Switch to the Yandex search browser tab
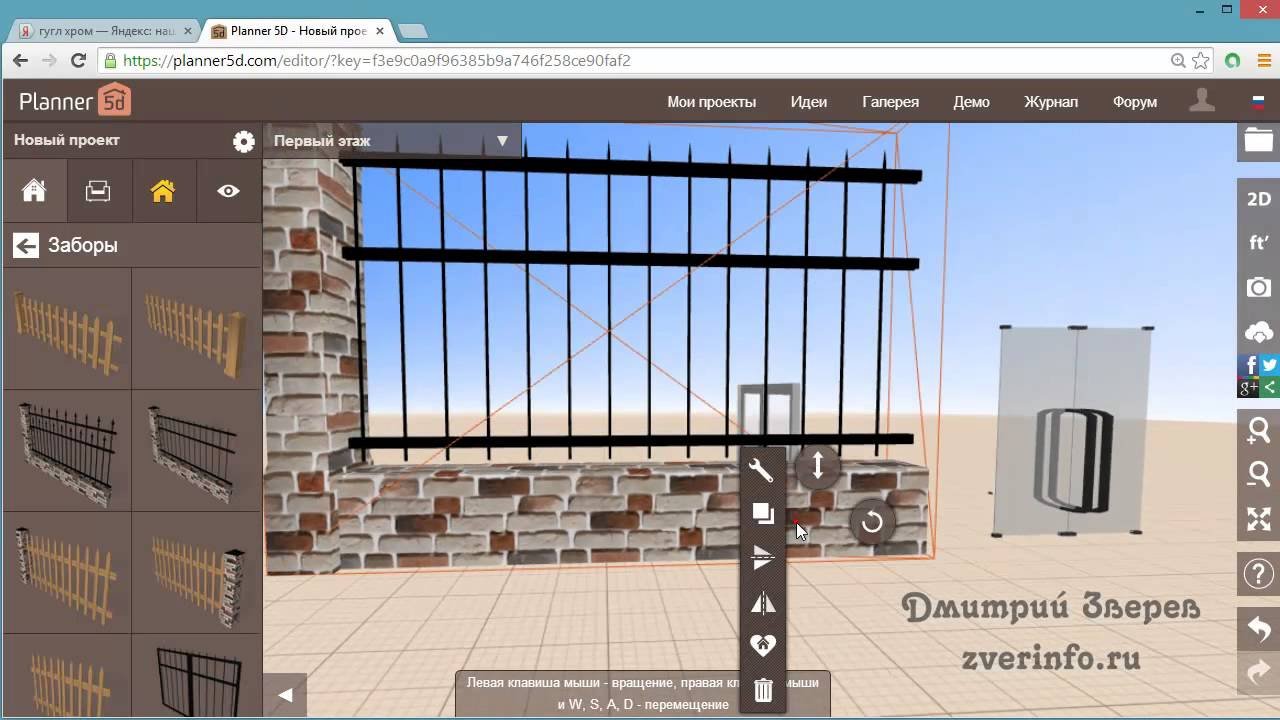The image size is (1280, 720). coord(100,31)
